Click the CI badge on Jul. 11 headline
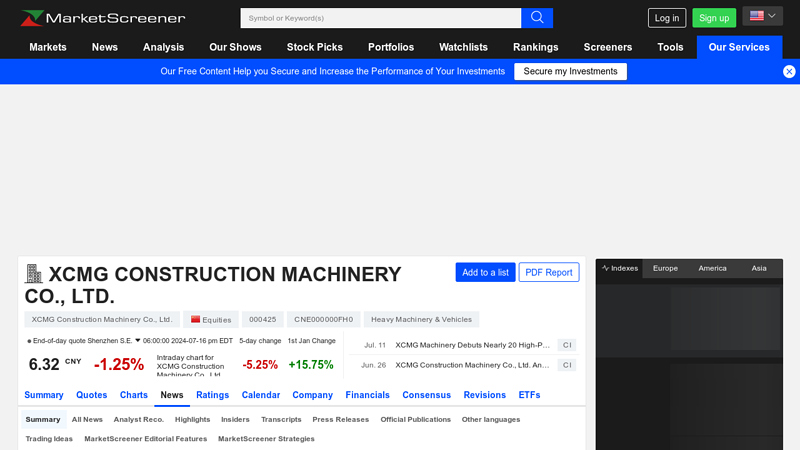 click(567, 345)
